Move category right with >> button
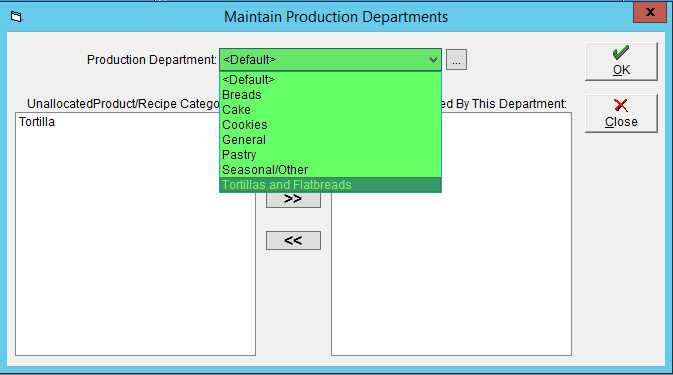The image size is (673, 375). tap(293, 200)
